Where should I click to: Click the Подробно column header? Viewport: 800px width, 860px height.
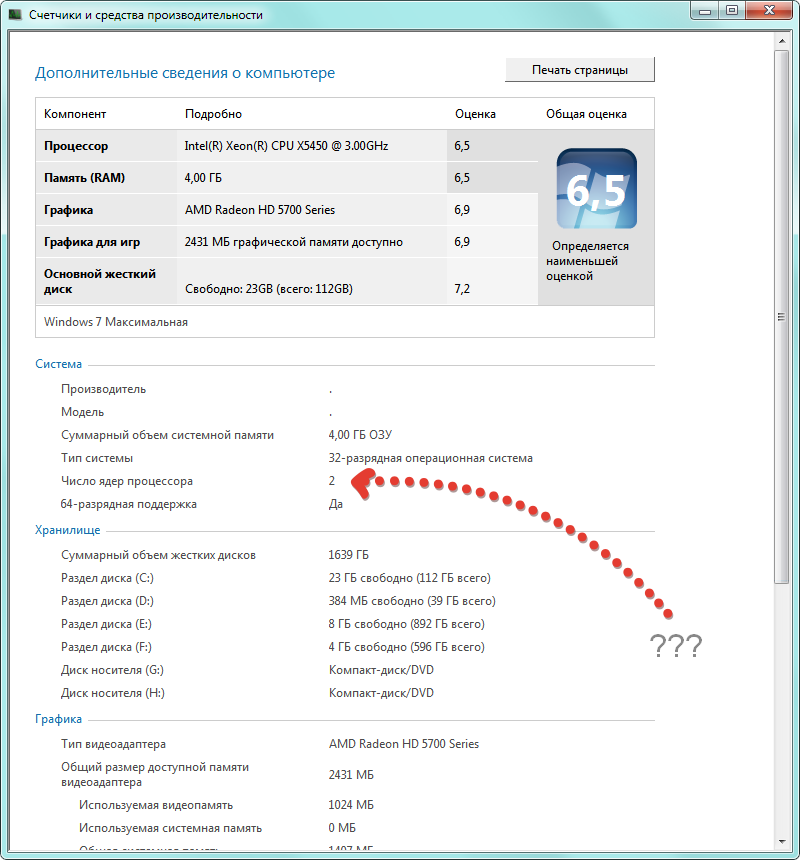point(213,114)
